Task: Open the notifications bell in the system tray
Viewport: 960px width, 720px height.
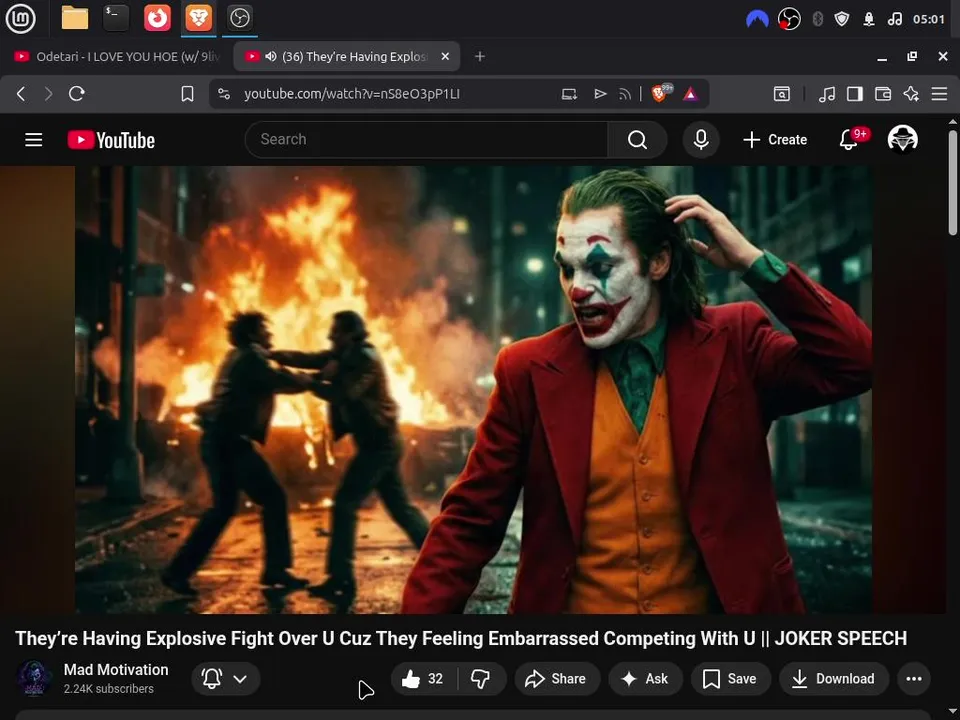Action: (869, 19)
